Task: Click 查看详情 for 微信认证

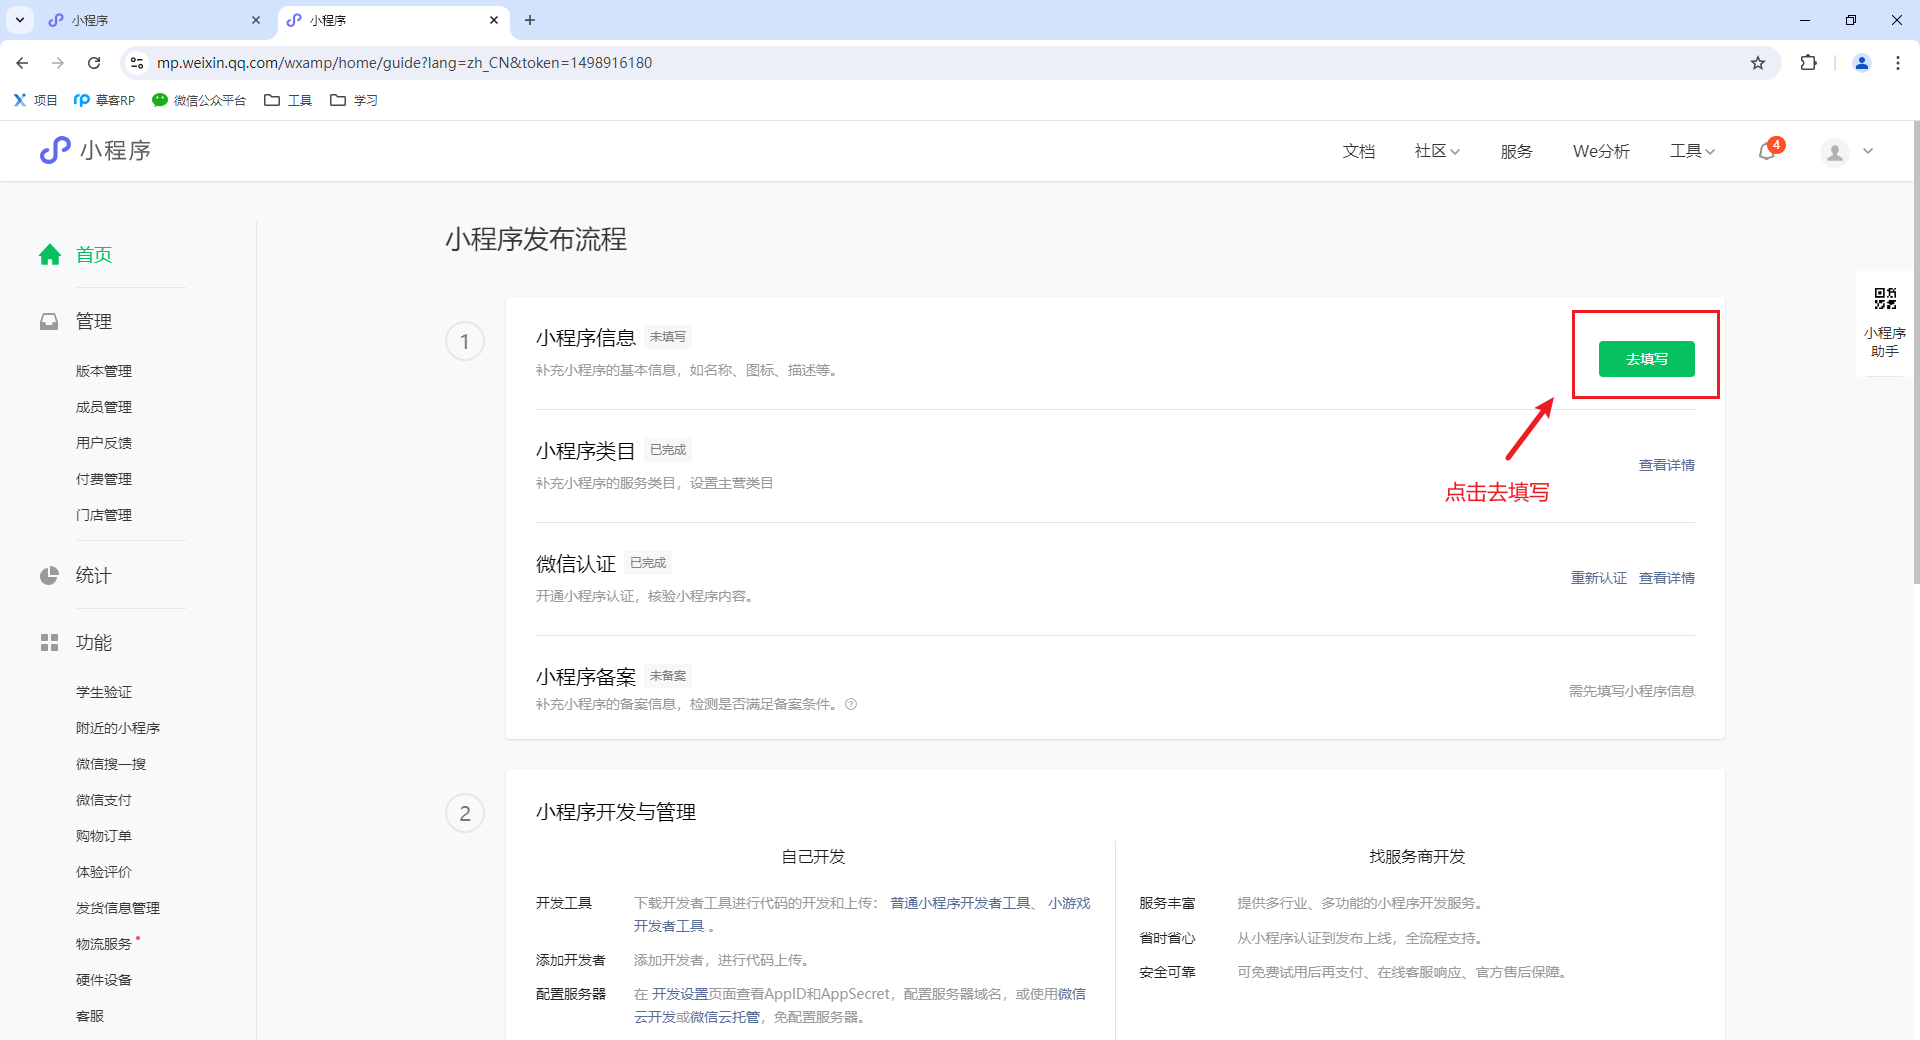Action: click(x=1667, y=578)
